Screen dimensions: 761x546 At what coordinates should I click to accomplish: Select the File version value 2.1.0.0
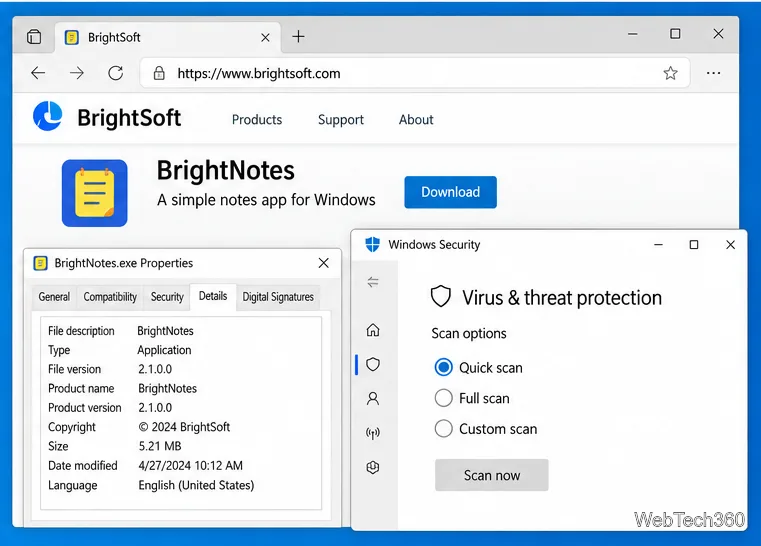[155, 369]
